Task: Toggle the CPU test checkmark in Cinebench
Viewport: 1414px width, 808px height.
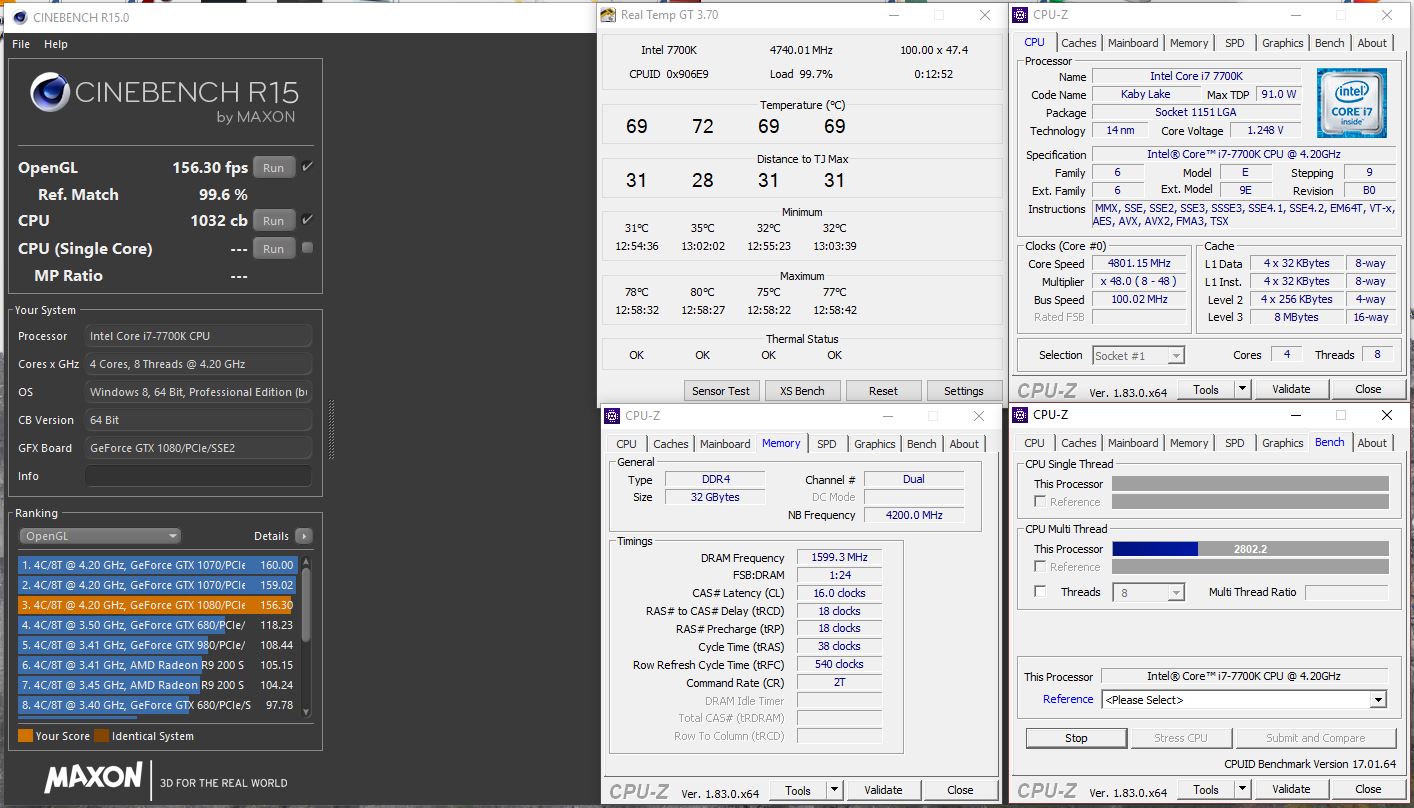Action: 308,220
